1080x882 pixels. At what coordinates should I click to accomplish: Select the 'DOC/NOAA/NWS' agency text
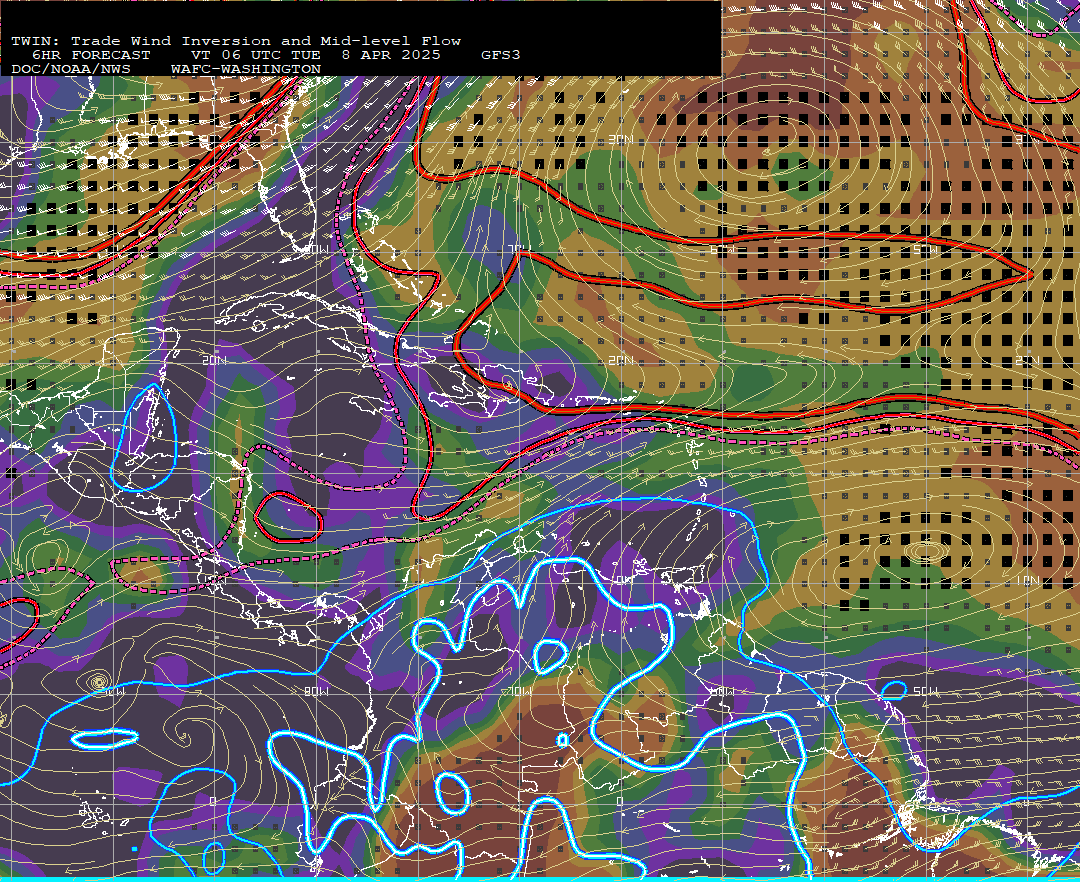pos(71,70)
